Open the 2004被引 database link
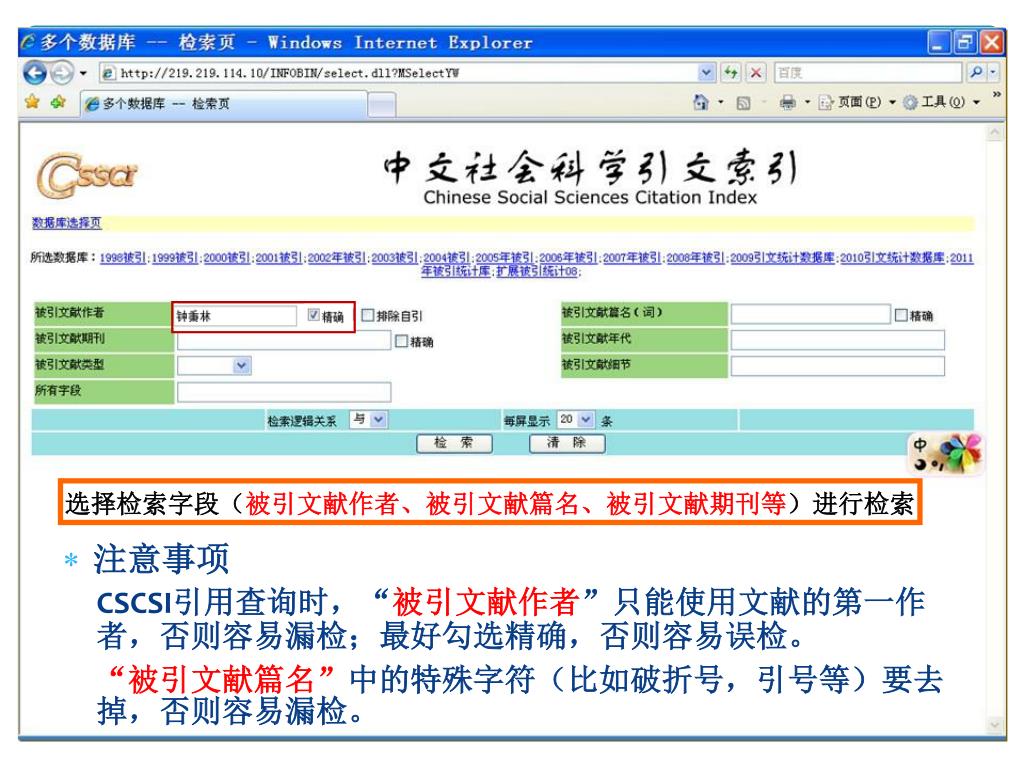The width and height of the screenshot is (1024, 768). pyautogui.click(x=447, y=258)
